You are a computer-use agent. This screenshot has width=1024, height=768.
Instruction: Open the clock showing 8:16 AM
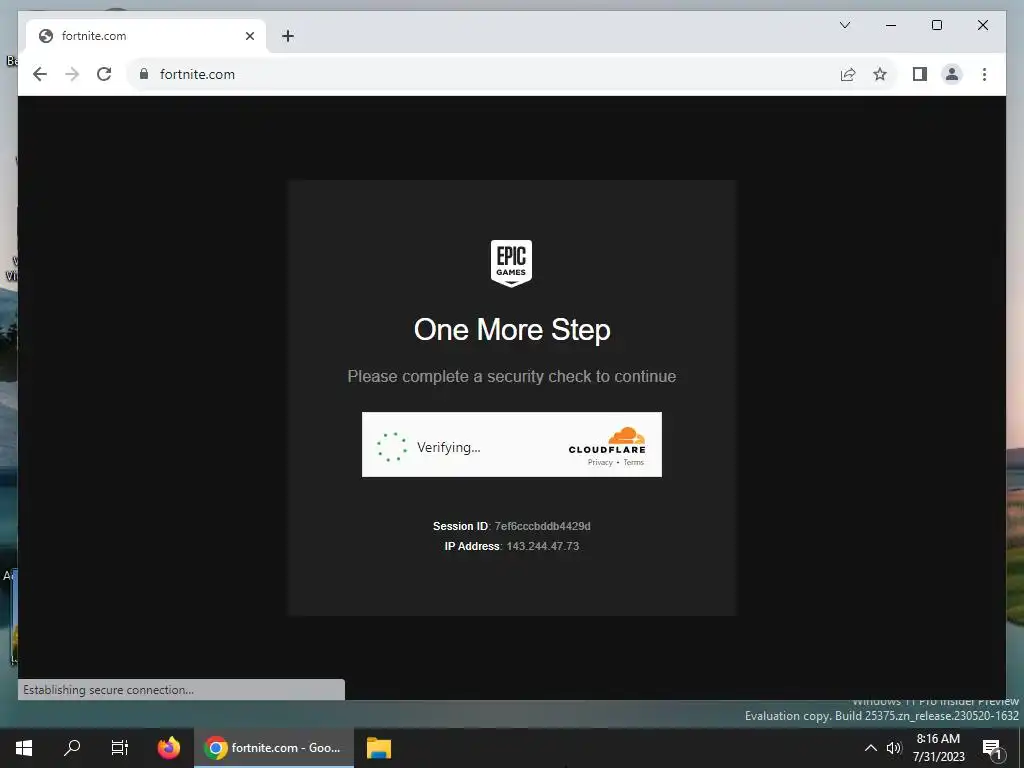pyautogui.click(x=938, y=748)
